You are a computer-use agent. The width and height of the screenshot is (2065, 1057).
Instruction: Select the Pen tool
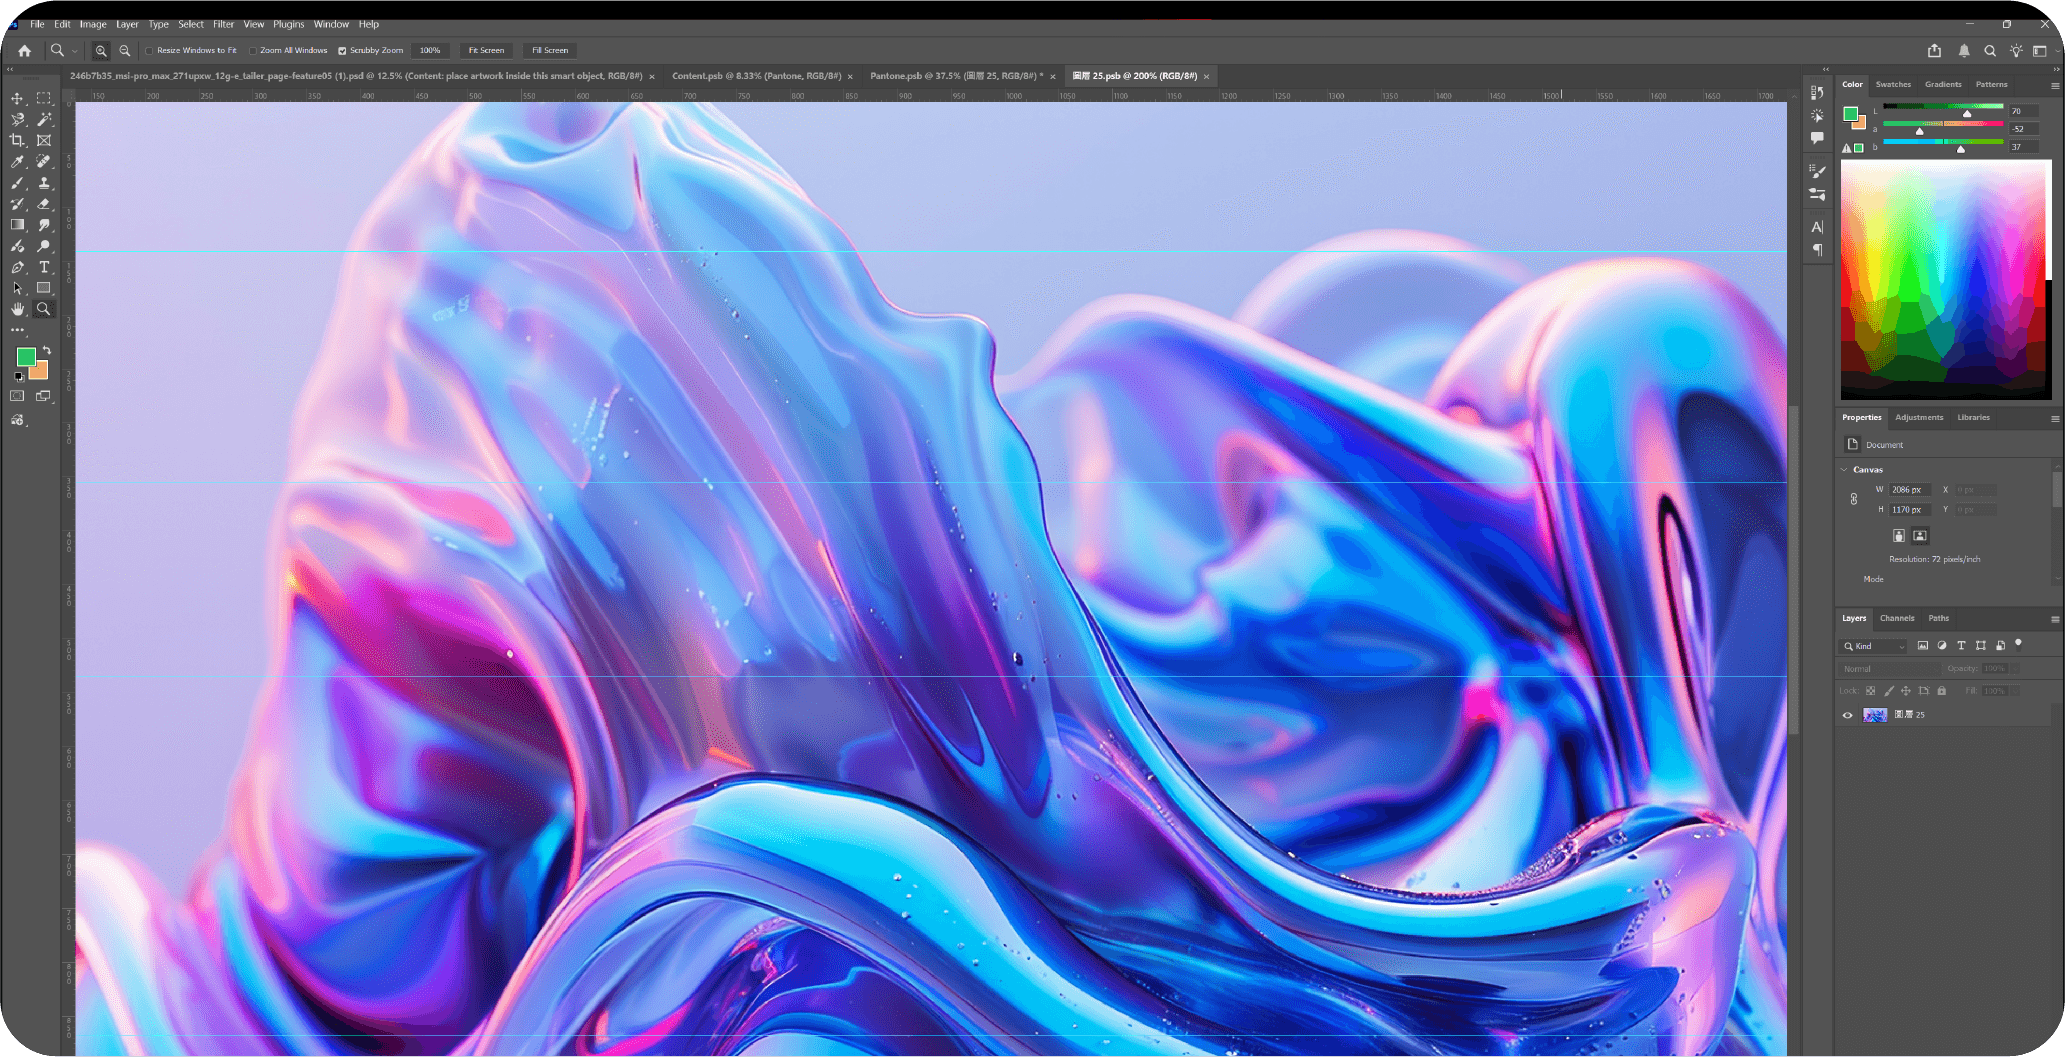tap(17, 267)
